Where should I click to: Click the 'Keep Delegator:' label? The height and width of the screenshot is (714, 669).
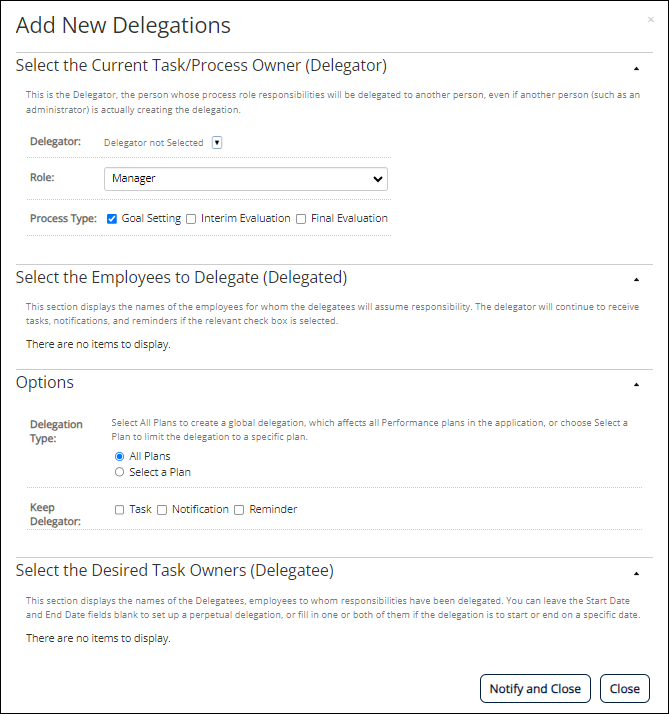point(55,514)
